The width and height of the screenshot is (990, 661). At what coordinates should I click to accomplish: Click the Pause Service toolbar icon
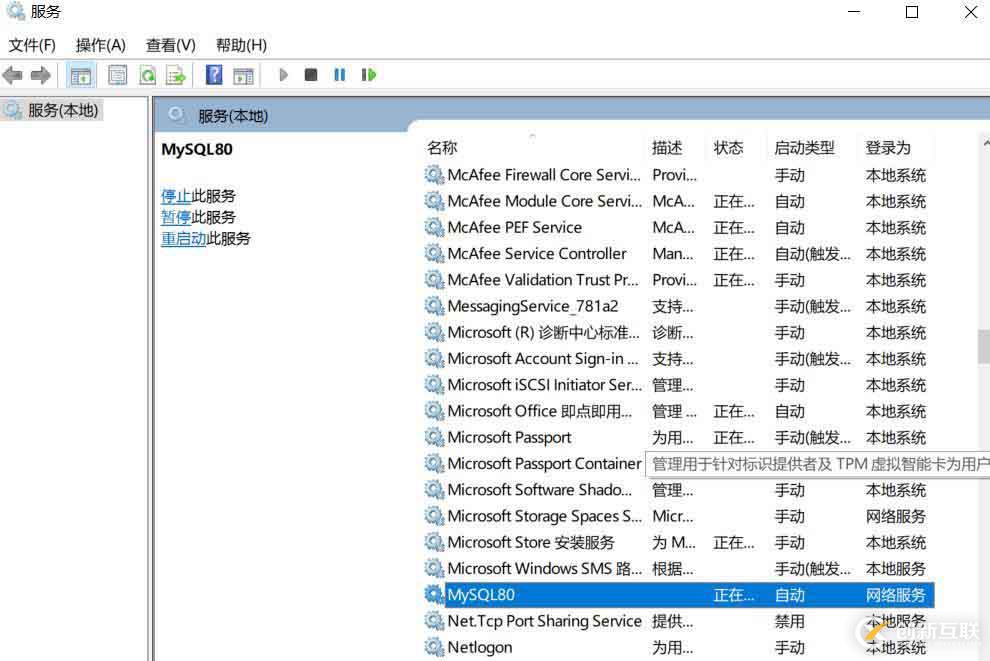click(340, 75)
